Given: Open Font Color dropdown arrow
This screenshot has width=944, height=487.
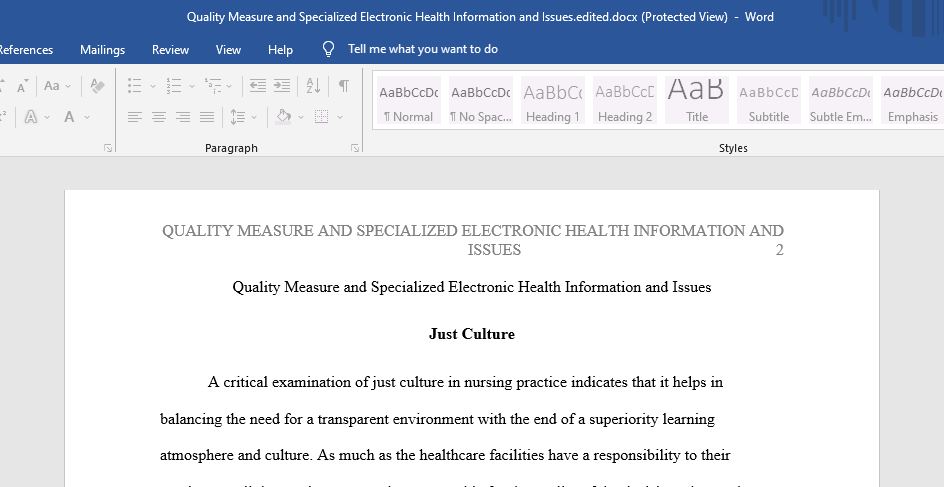Looking at the screenshot, I should click(88, 117).
